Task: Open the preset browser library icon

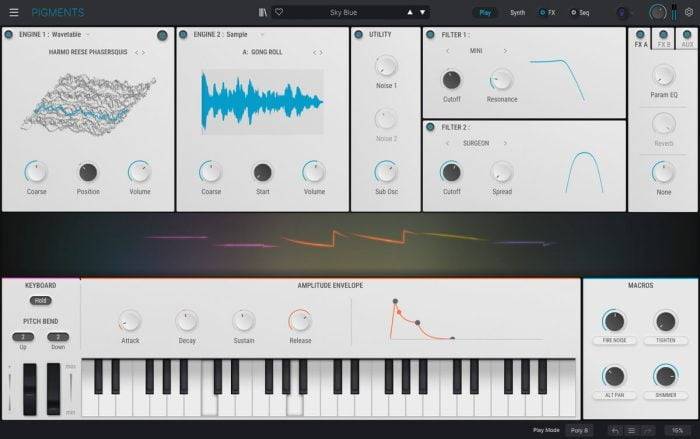Action: [x=262, y=13]
